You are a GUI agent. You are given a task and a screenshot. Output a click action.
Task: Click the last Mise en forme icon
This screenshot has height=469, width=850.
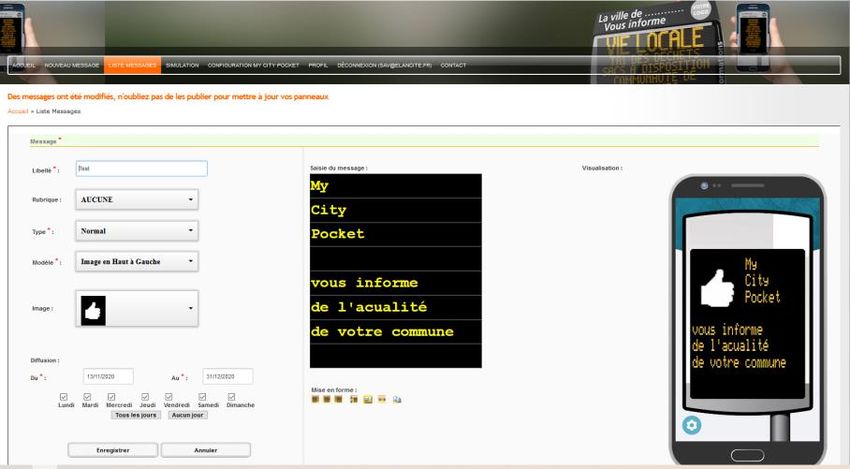(397, 399)
